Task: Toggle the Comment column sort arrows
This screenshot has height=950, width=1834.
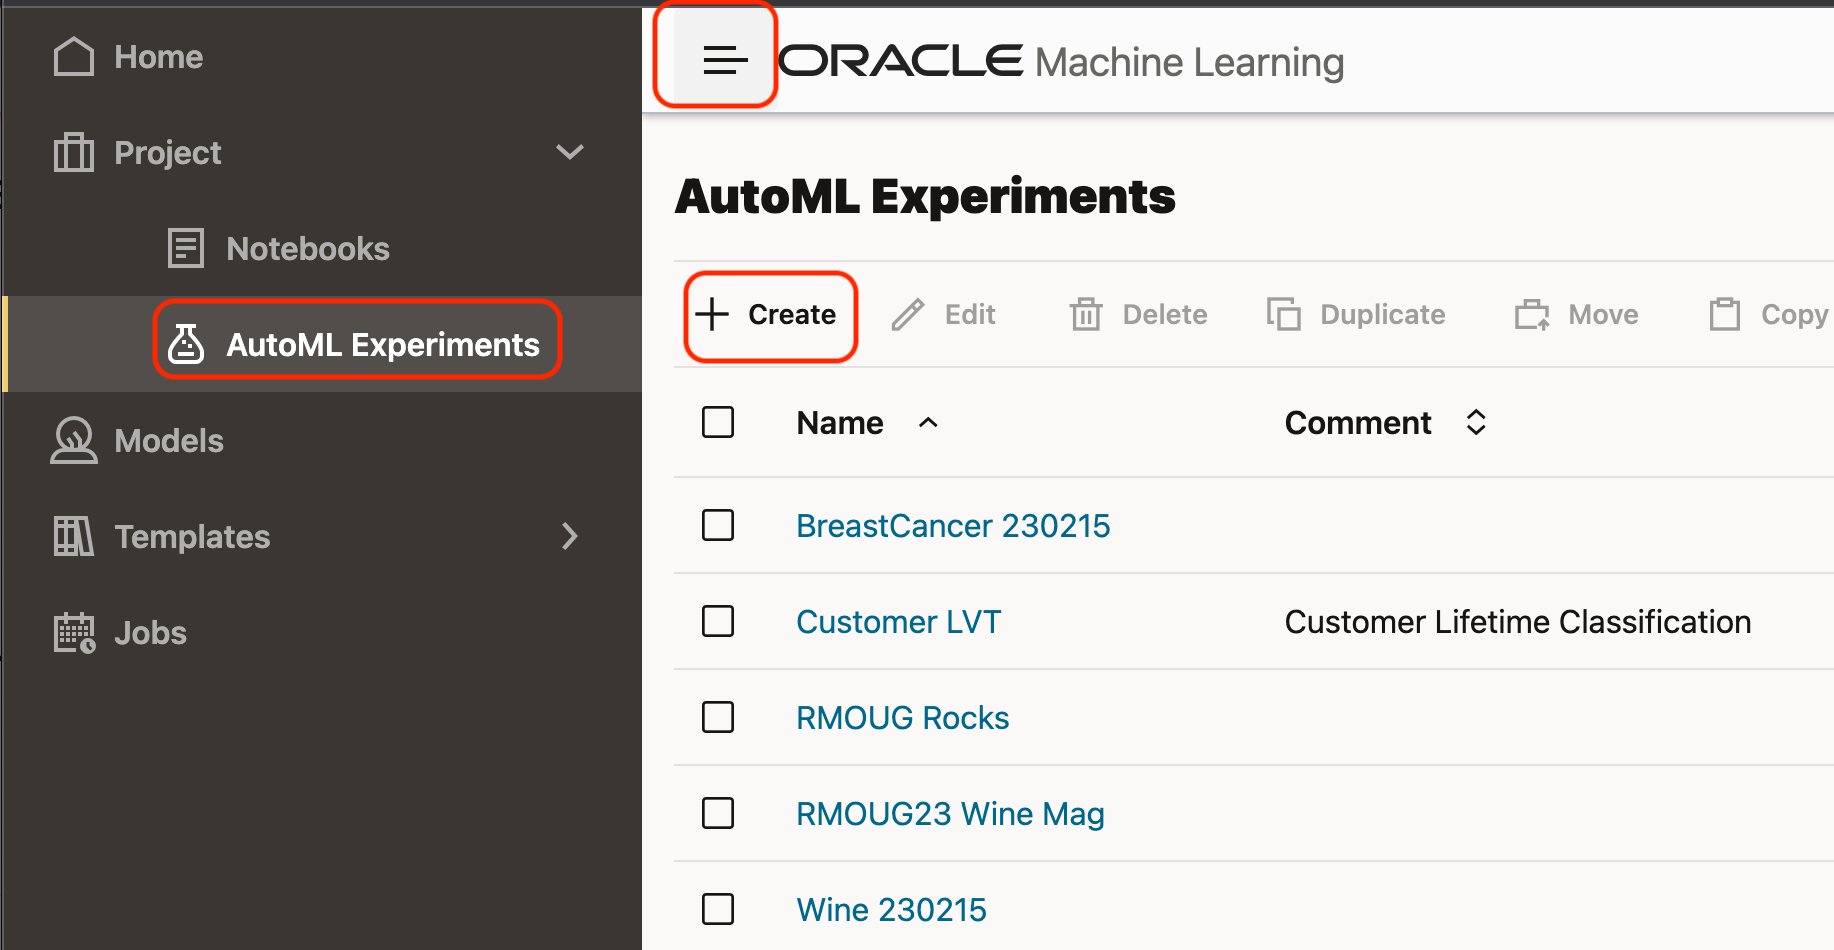Action: pyautogui.click(x=1476, y=422)
